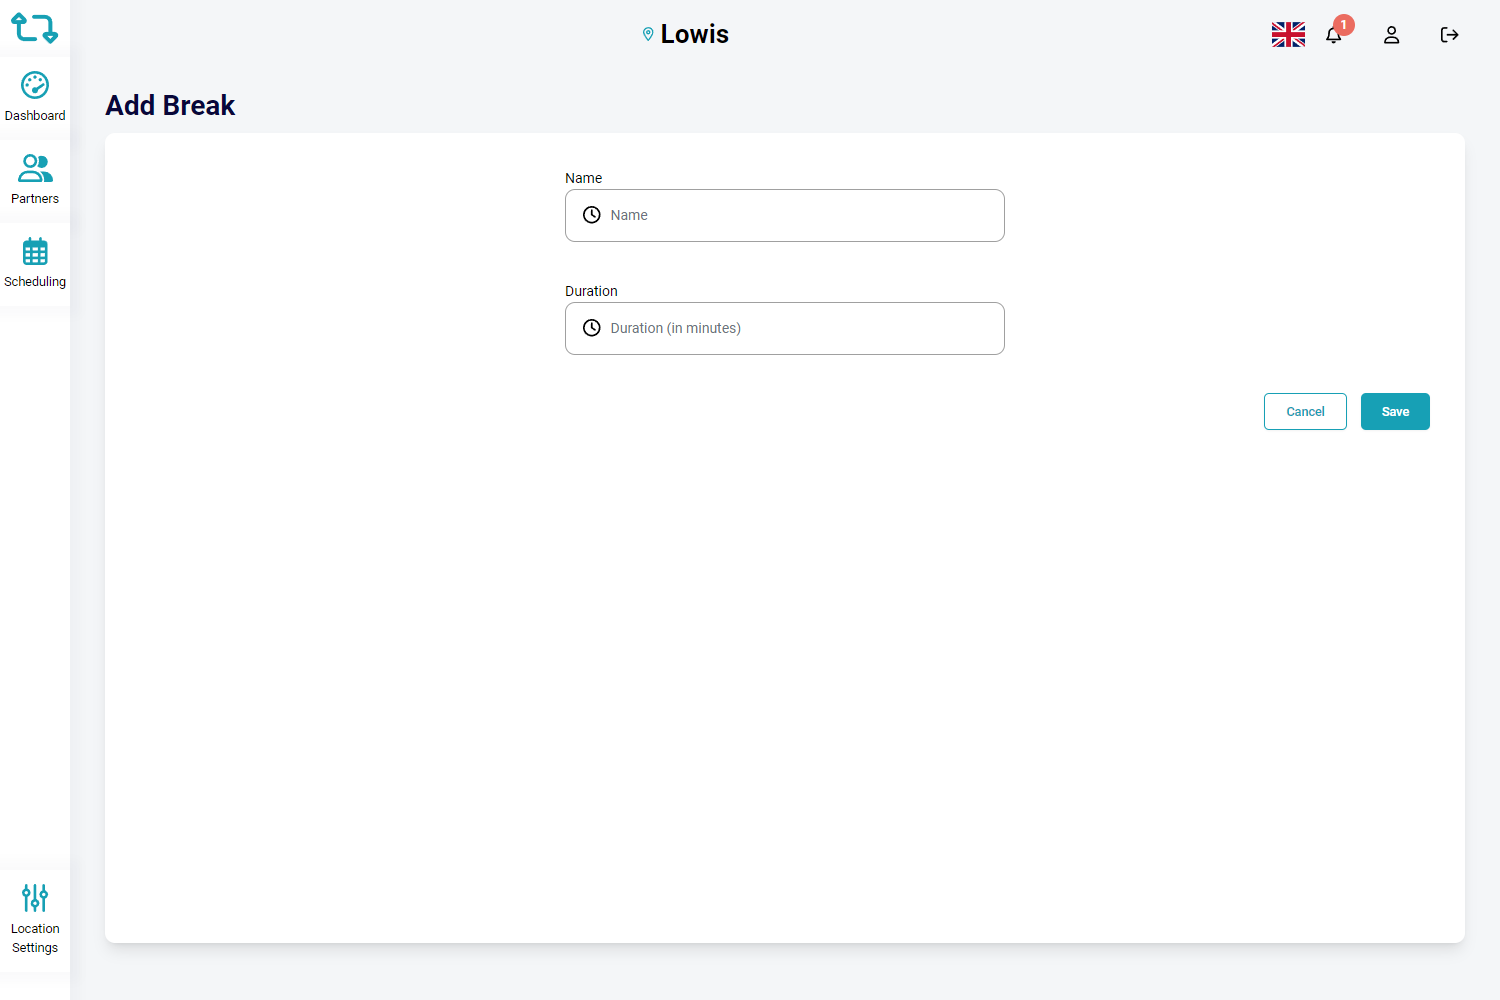Open the notifications bell
This screenshot has height=1000, width=1500.
tap(1334, 35)
